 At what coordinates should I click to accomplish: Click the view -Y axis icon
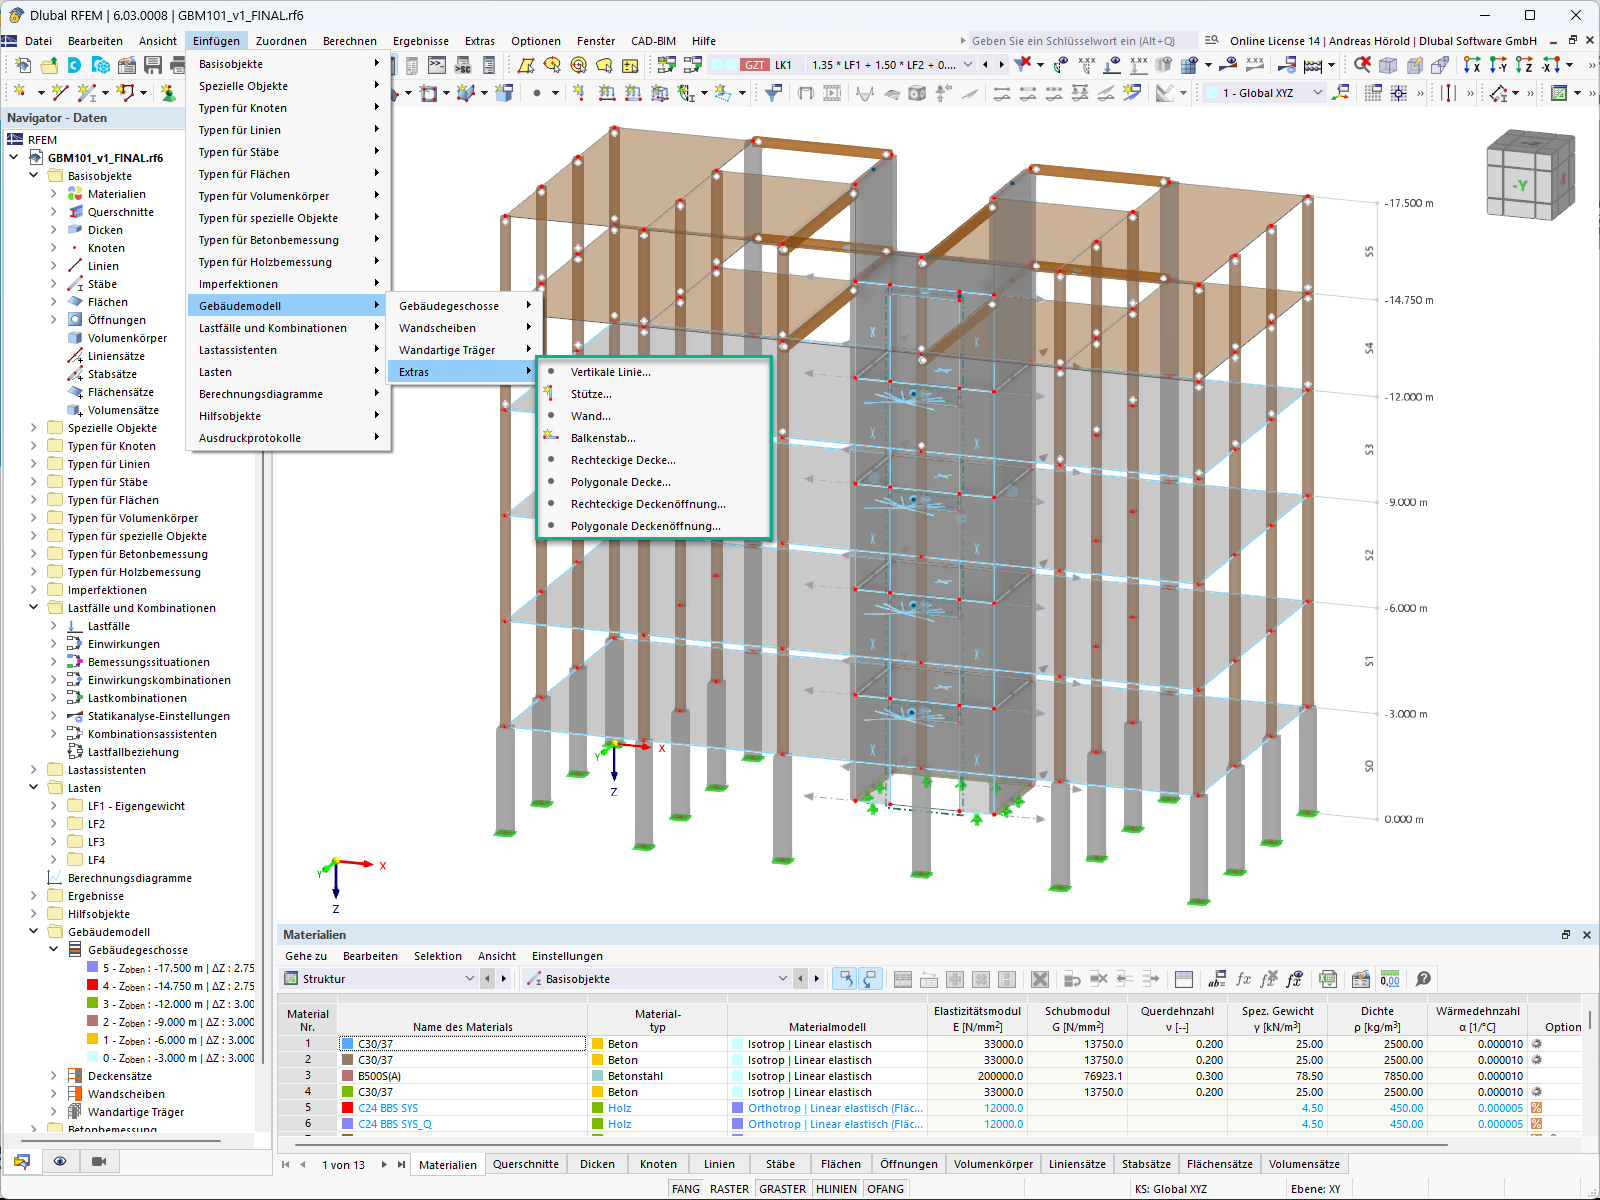(1498, 65)
